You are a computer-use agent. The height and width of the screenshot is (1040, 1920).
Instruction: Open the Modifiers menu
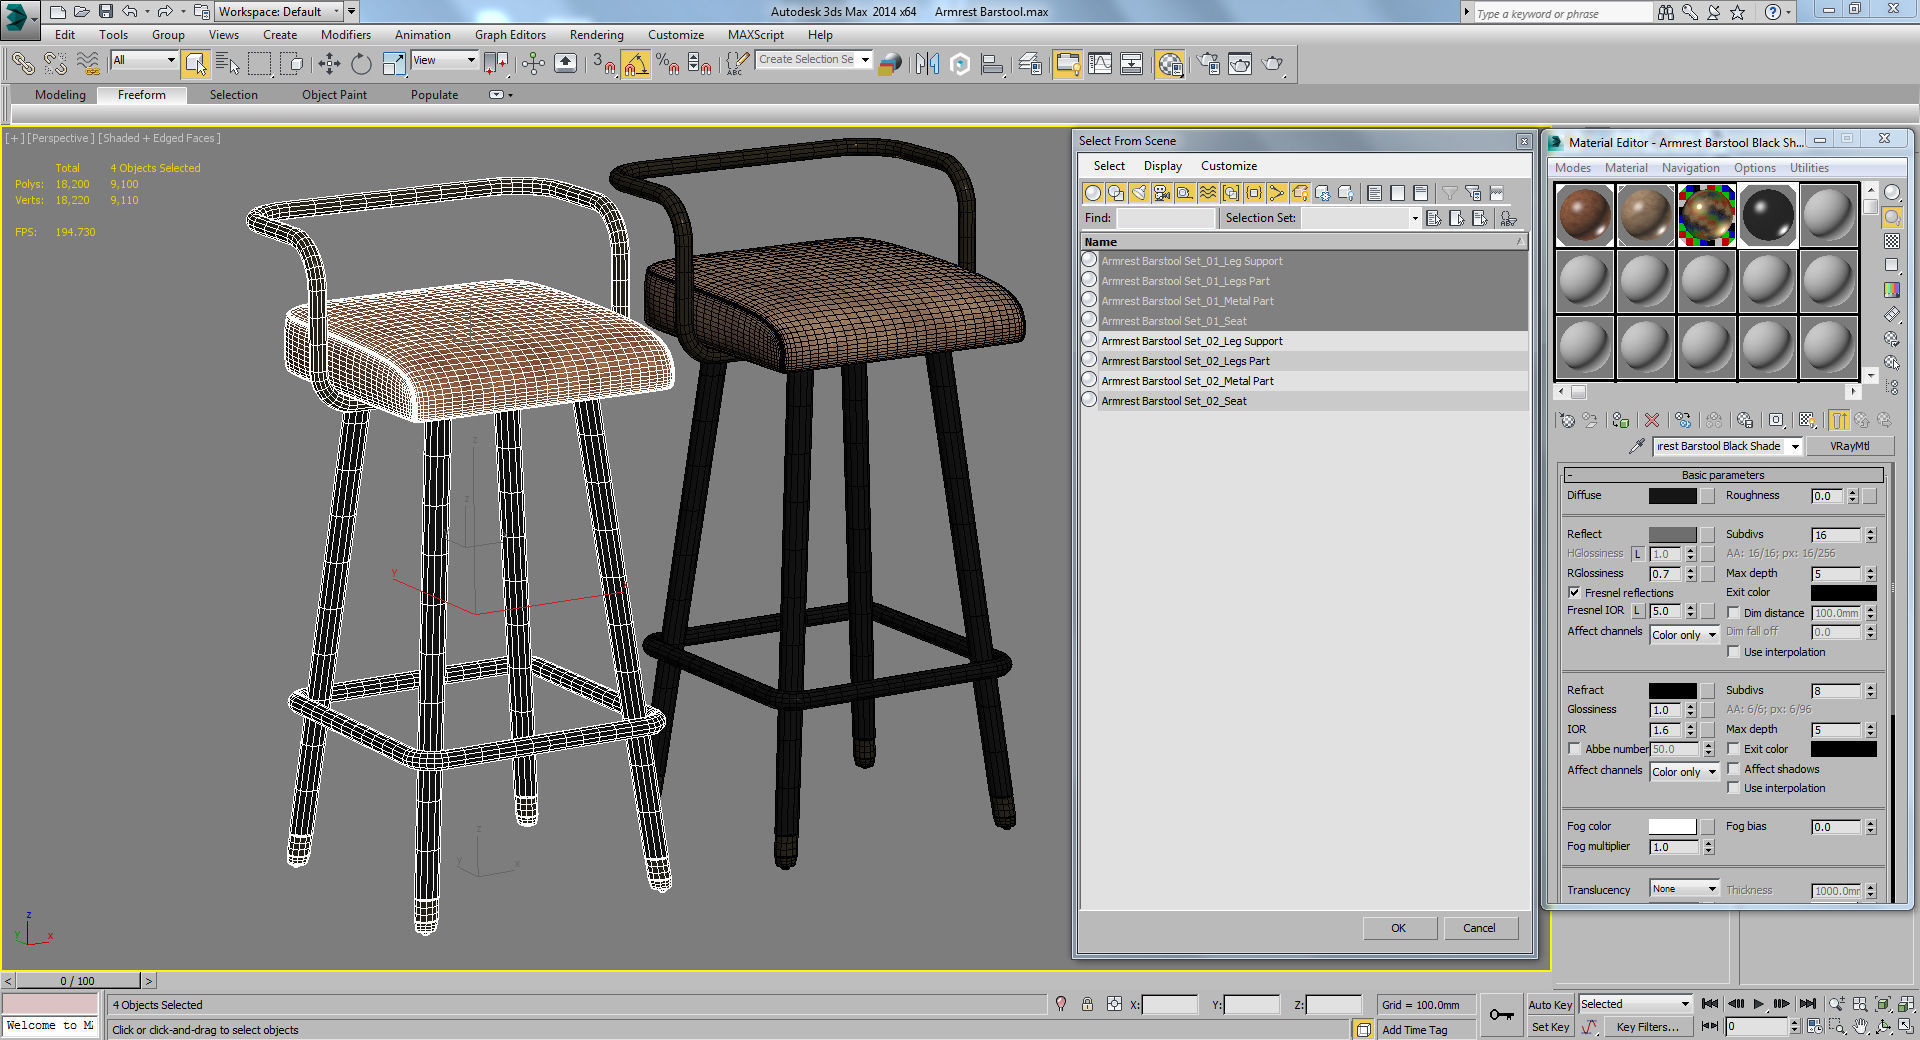345,35
